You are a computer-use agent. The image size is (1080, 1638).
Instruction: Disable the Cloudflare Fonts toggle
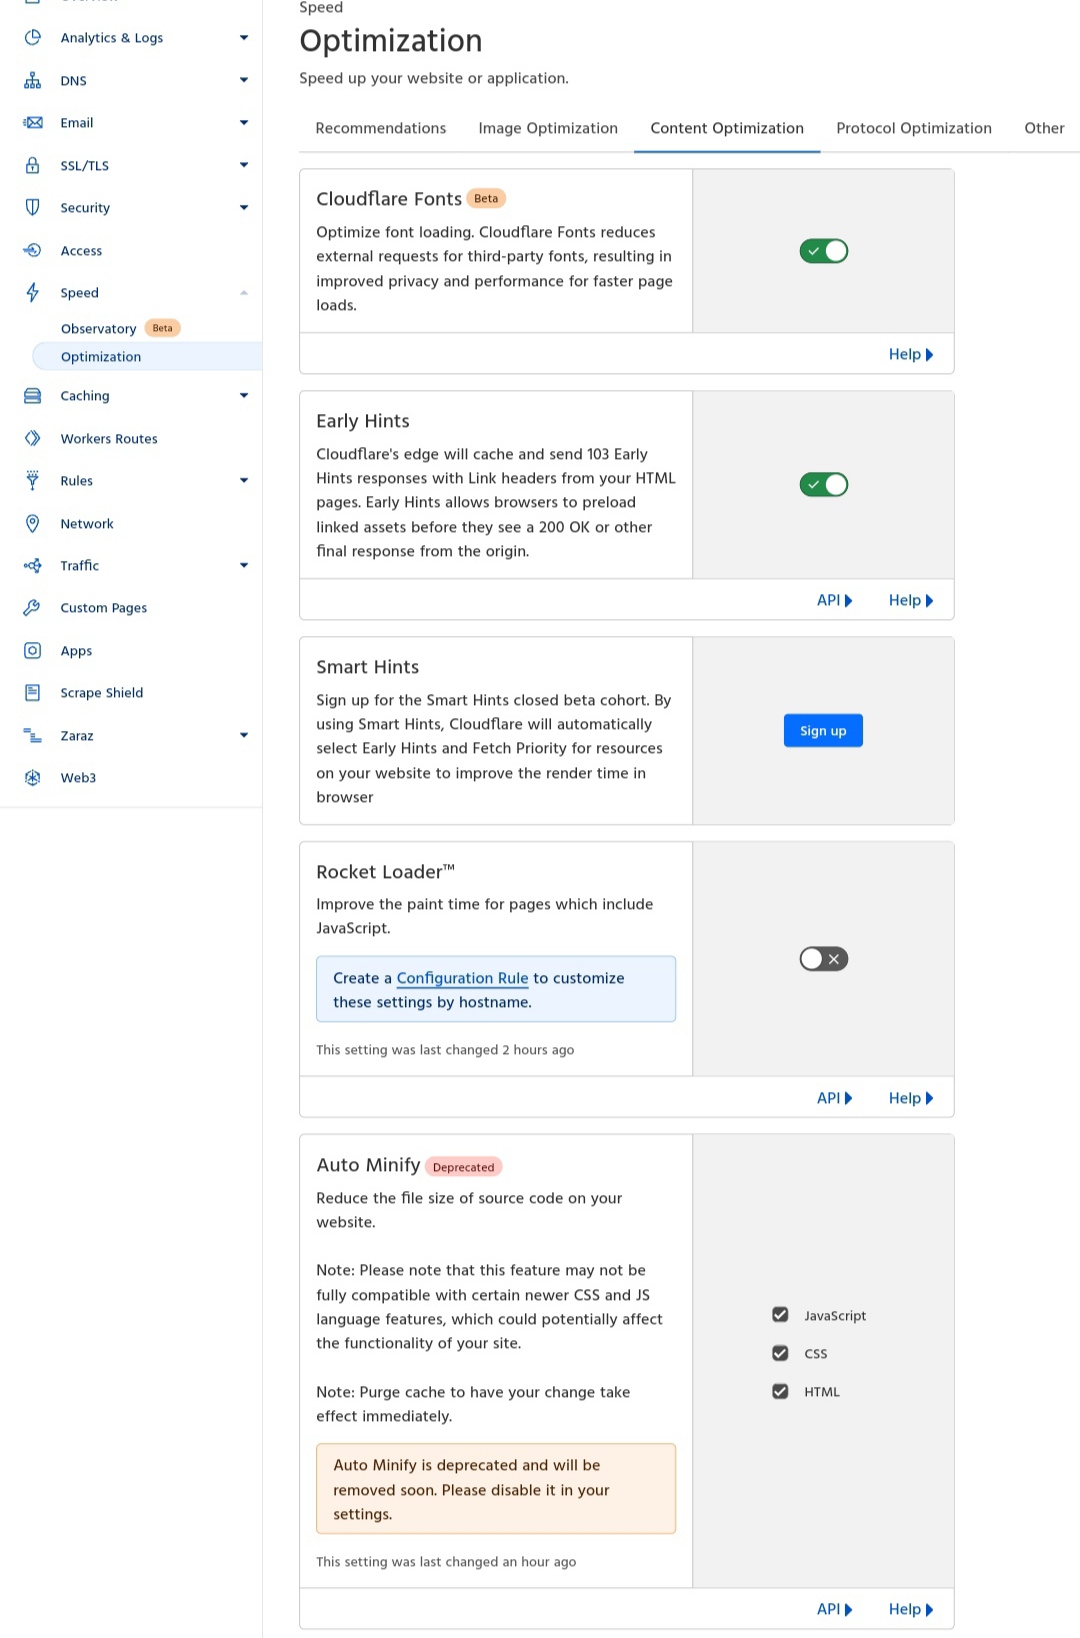point(824,251)
